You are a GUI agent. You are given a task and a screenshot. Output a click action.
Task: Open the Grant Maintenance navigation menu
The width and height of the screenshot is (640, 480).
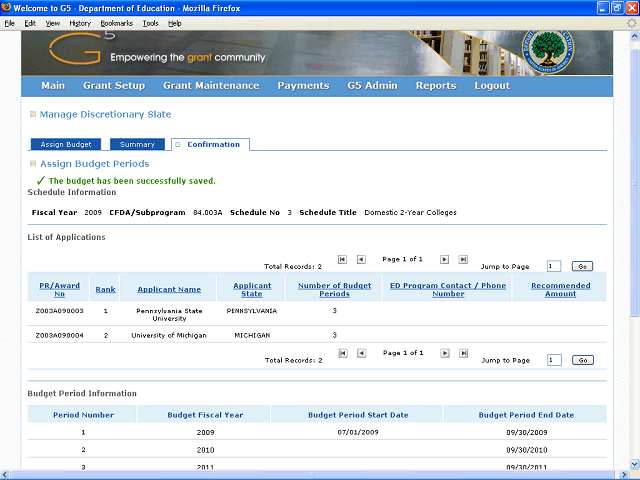210,86
